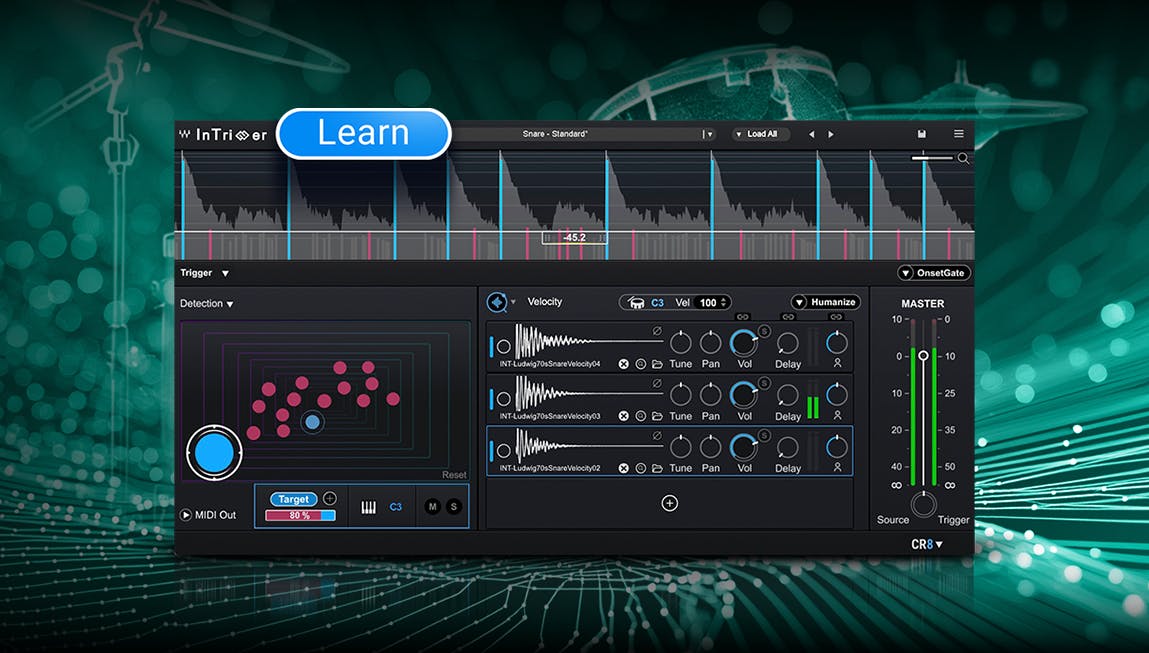Click the Waves InTrigger logo
The height and width of the screenshot is (653, 1149).
coord(223,135)
